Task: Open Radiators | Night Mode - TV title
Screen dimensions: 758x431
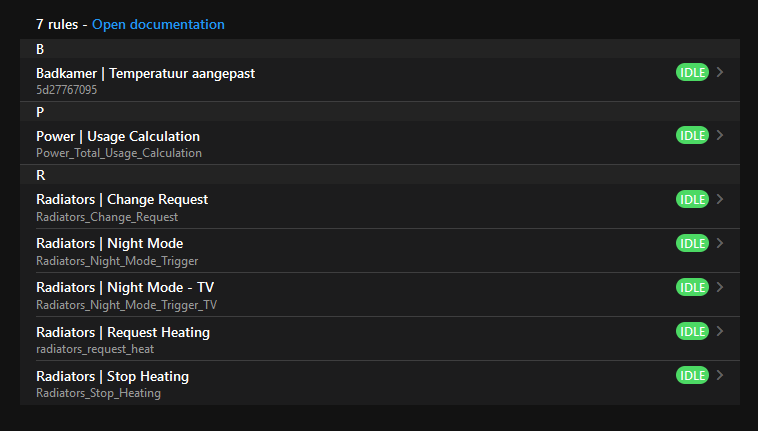Action: tap(125, 287)
